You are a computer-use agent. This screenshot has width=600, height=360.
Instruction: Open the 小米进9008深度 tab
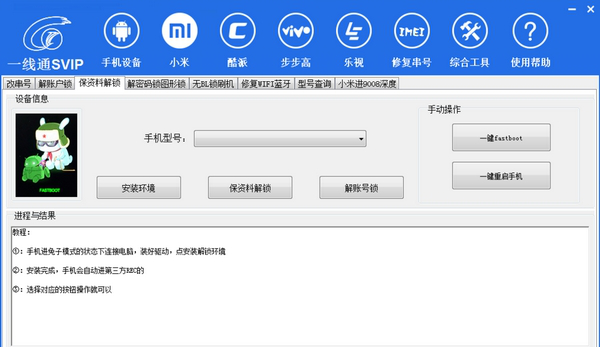(367, 84)
